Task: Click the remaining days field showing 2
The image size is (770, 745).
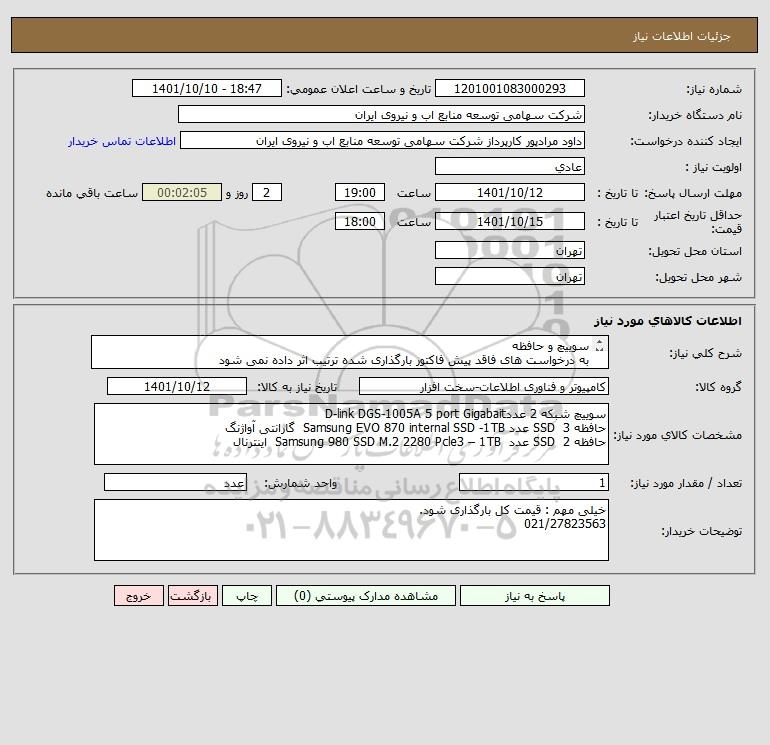Action: coord(267,193)
